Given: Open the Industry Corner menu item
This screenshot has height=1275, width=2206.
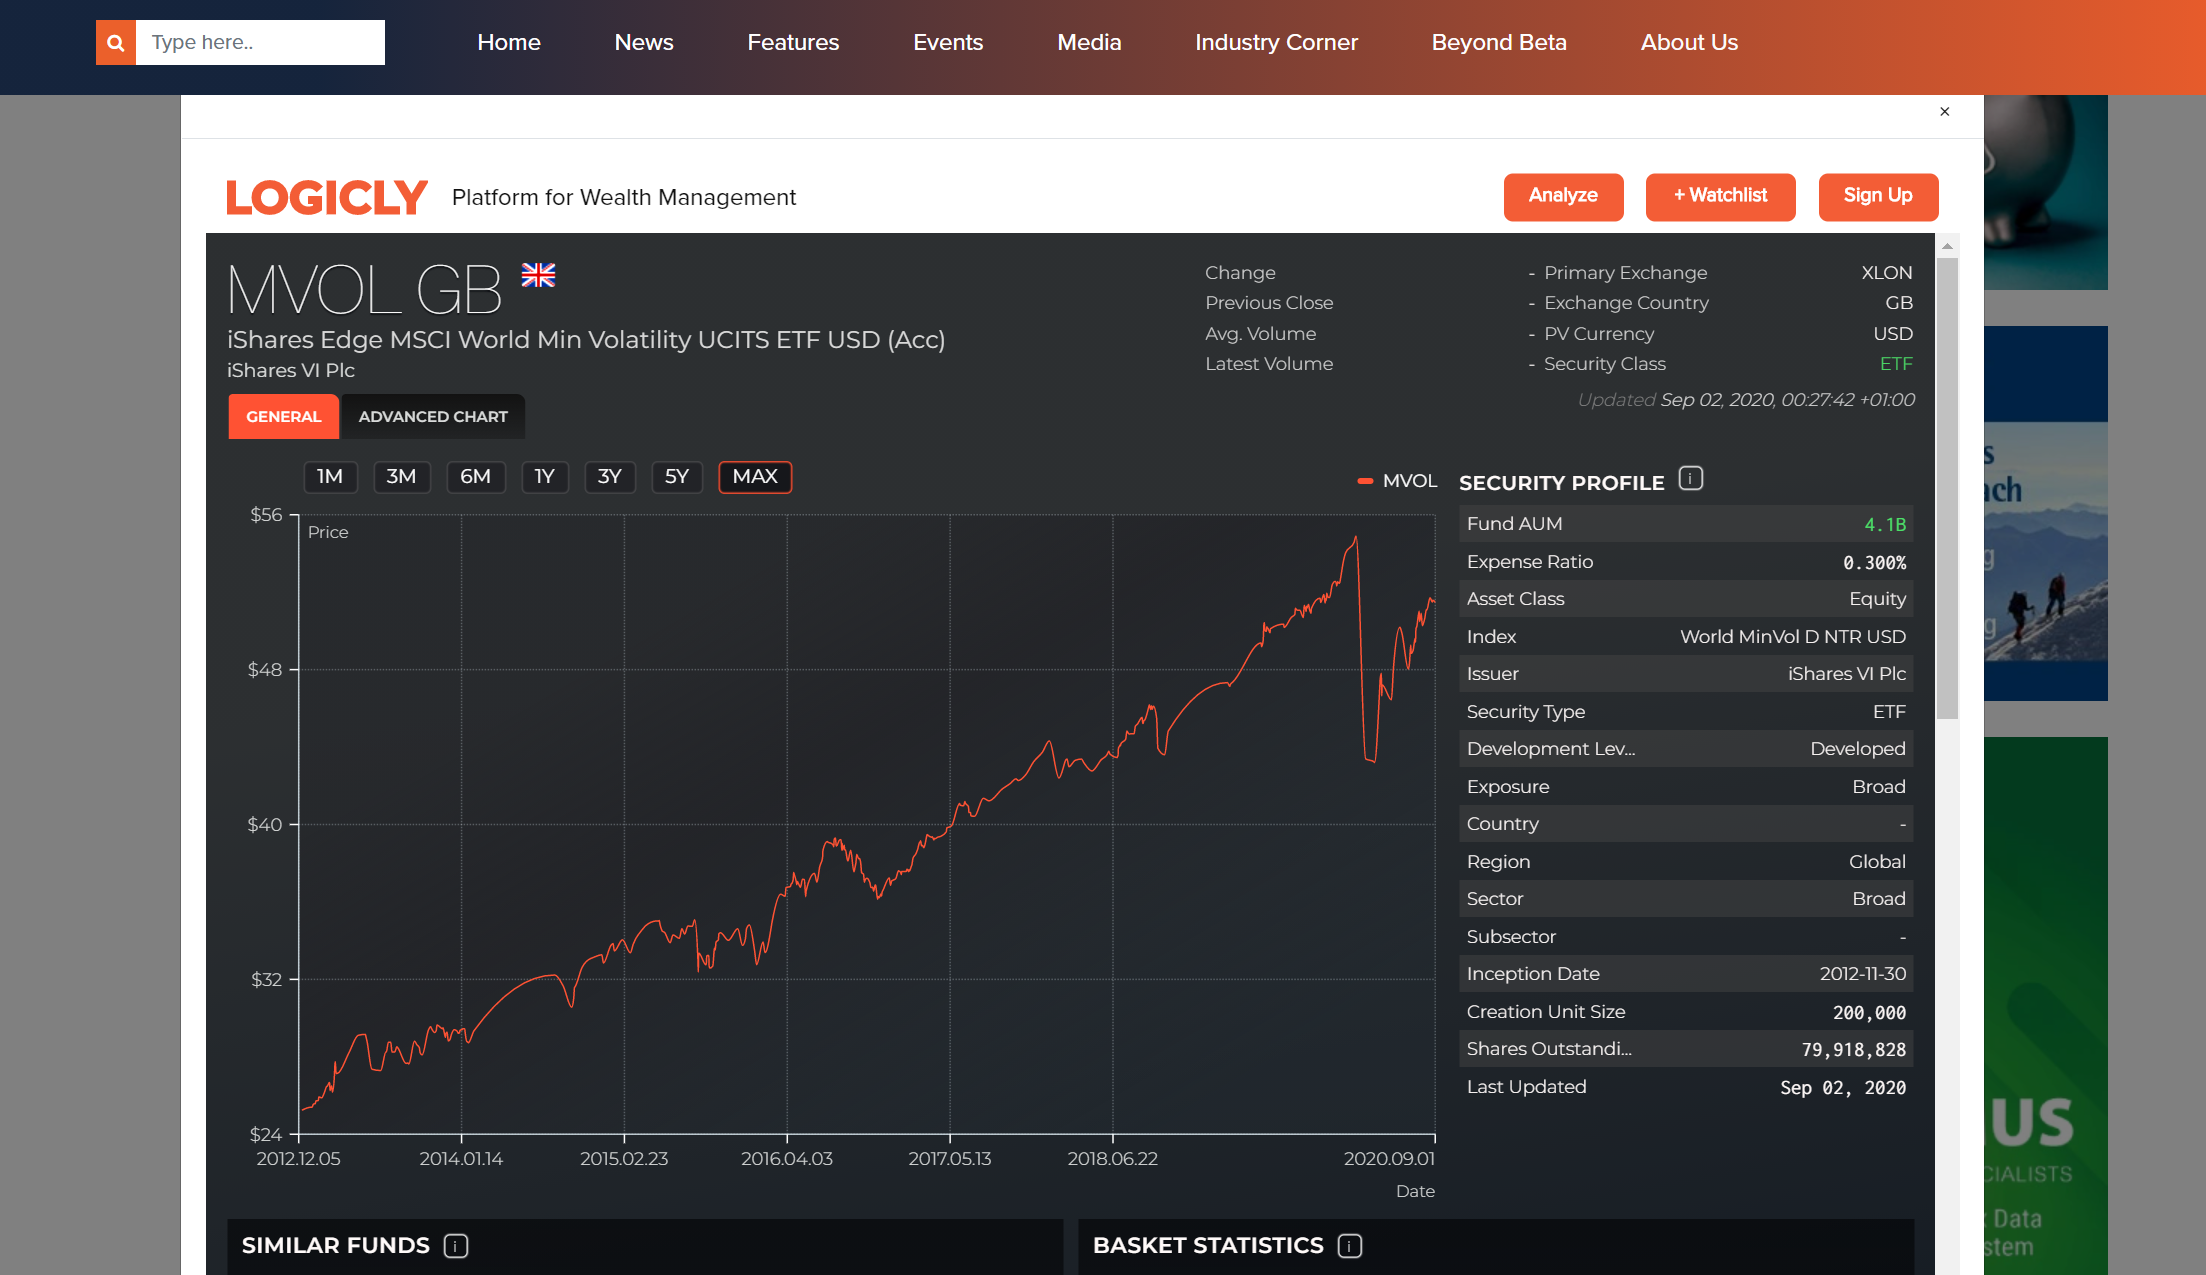Looking at the screenshot, I should click(1276, 43).
